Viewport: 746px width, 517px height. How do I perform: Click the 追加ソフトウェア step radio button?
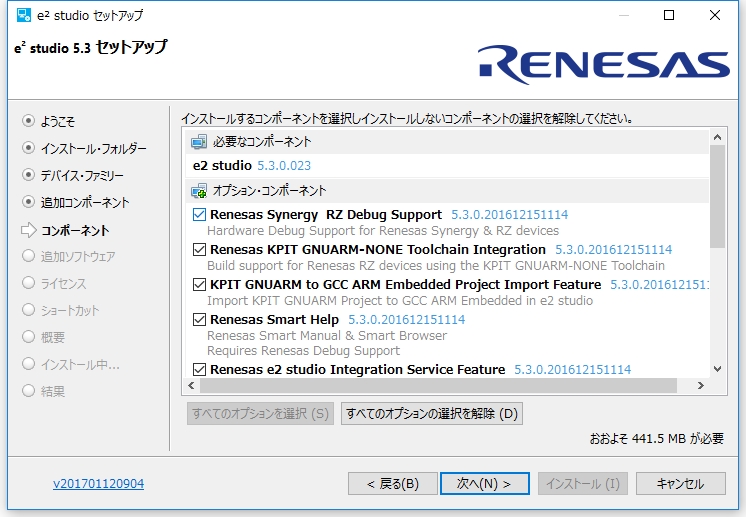tap(29, 256)
